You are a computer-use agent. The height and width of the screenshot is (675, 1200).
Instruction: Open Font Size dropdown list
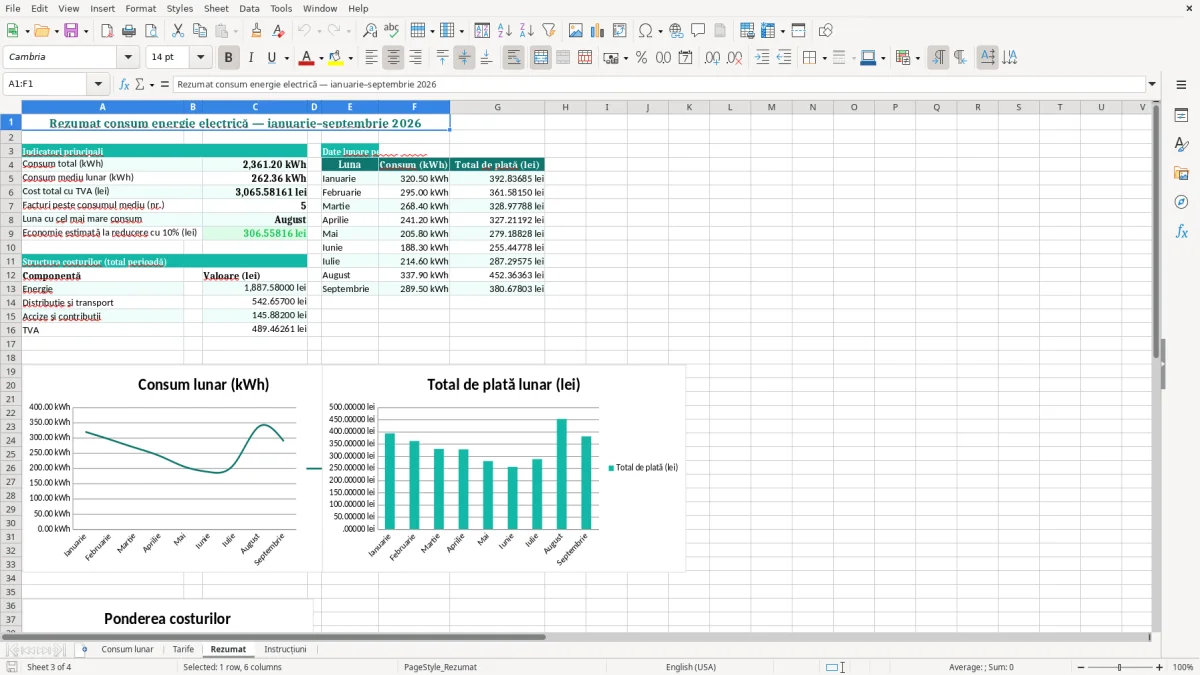point(200,58)
